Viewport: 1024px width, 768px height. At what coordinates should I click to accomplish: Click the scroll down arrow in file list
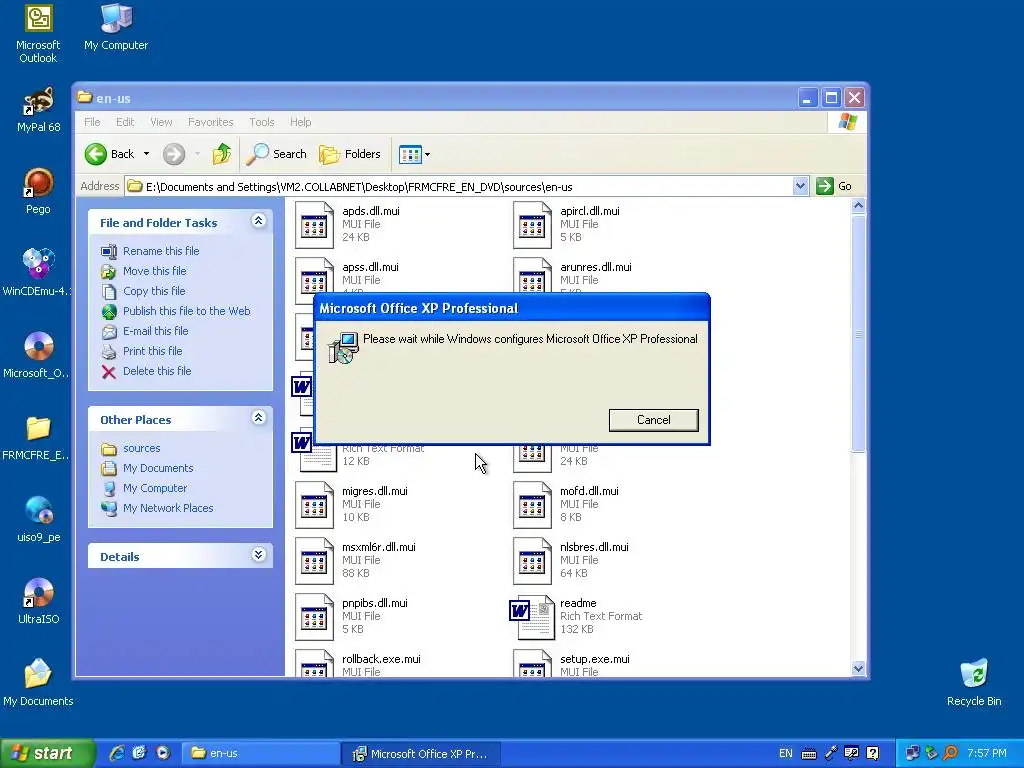pos(858,668)
